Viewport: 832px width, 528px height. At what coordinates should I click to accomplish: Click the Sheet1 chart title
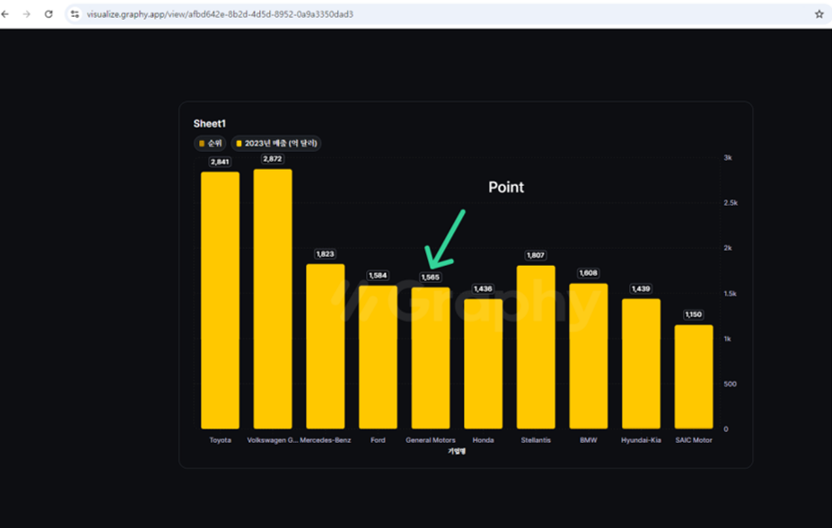pyautogui.click(x=210, y=124)
